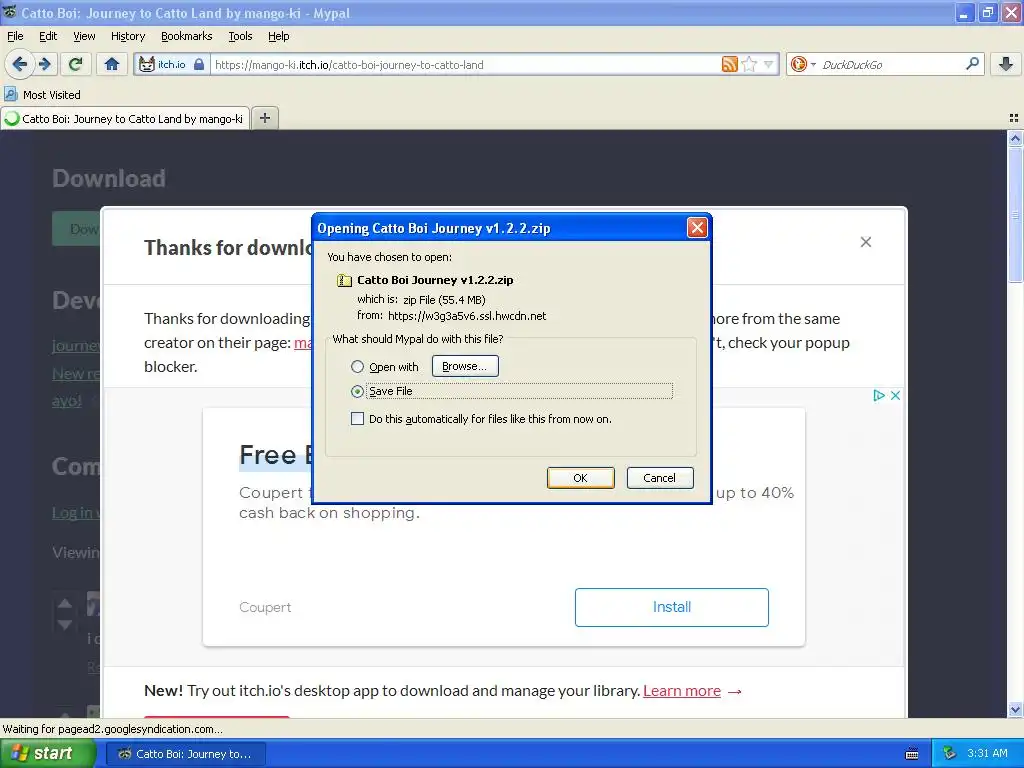The width and height of the screenshot is (1024, 768).
Task: Click the page scrollbar down arrow
Action: coord(1015,709)
